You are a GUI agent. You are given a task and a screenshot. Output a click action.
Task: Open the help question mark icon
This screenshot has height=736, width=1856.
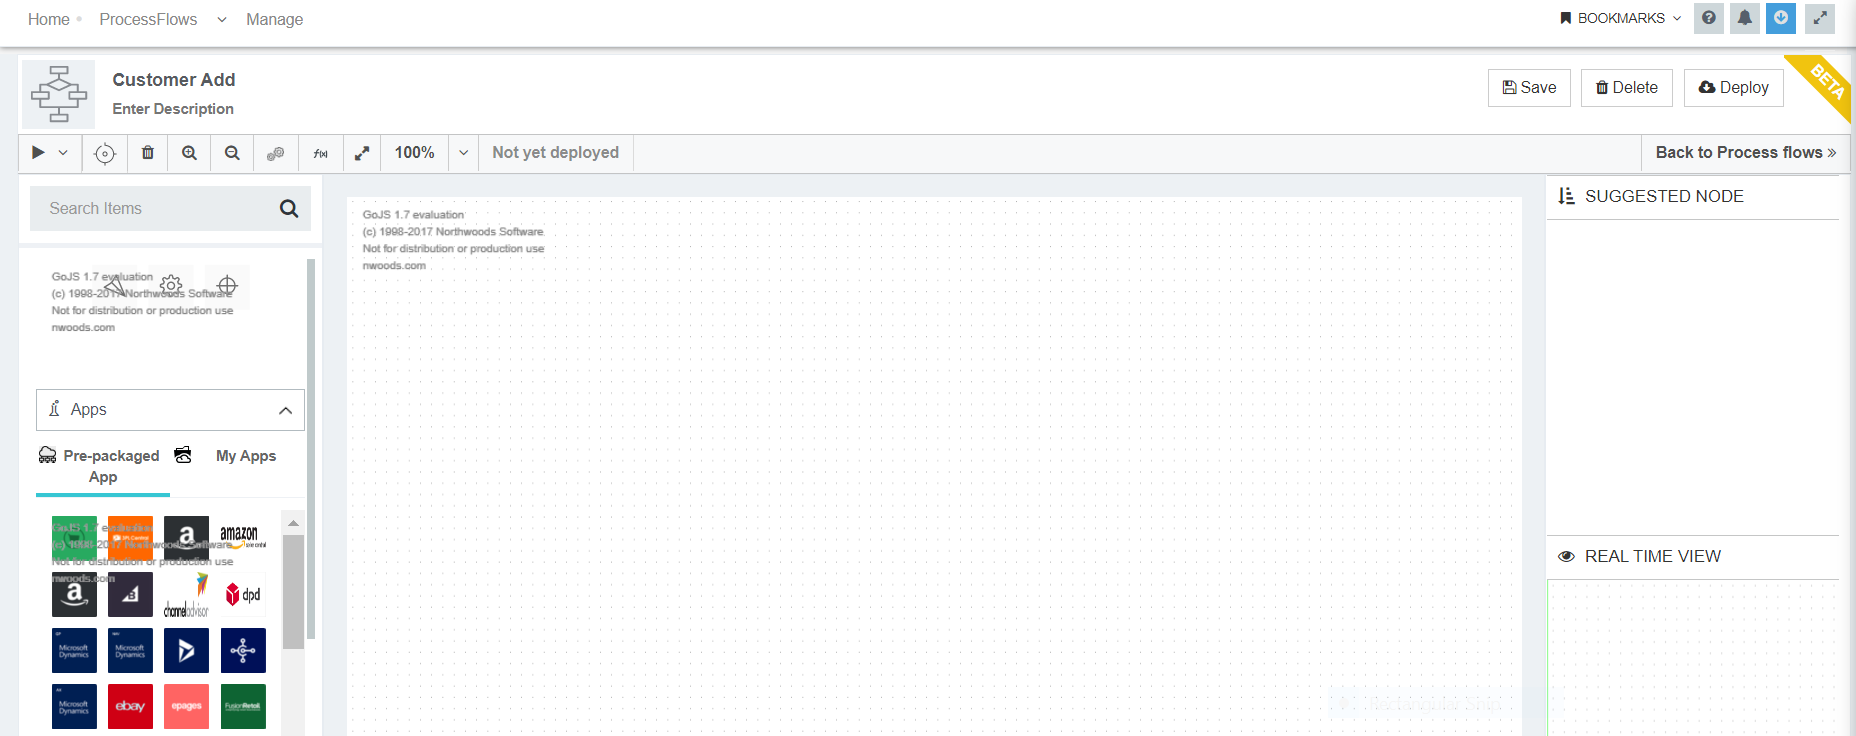(1709, 18)
